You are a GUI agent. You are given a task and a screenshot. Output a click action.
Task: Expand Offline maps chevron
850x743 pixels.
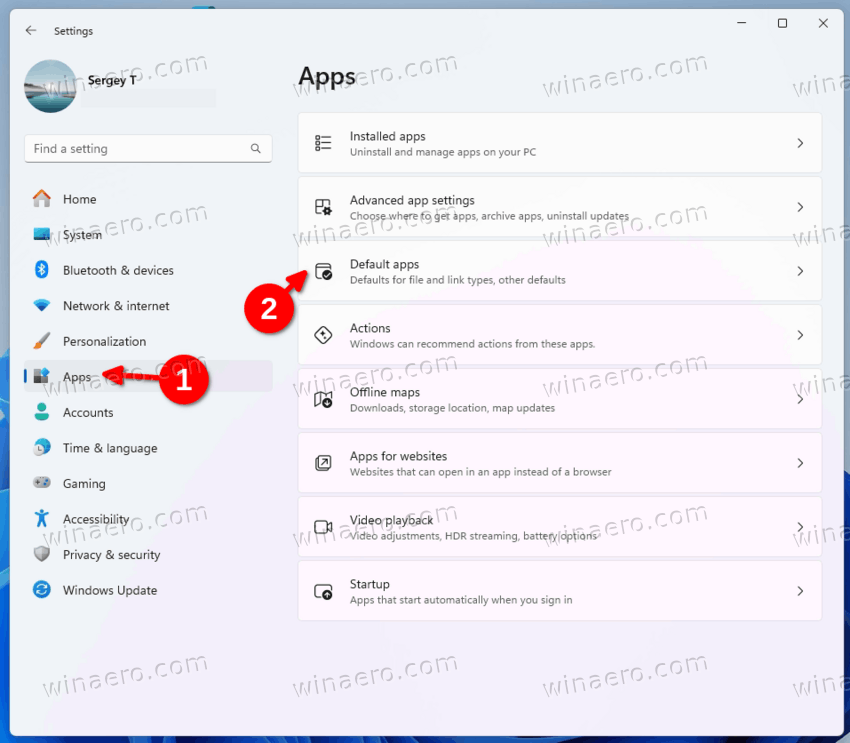800,399
